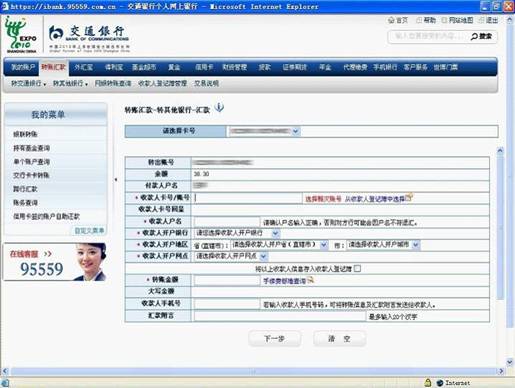Click the Expo 2010 logo

point(21,35)
